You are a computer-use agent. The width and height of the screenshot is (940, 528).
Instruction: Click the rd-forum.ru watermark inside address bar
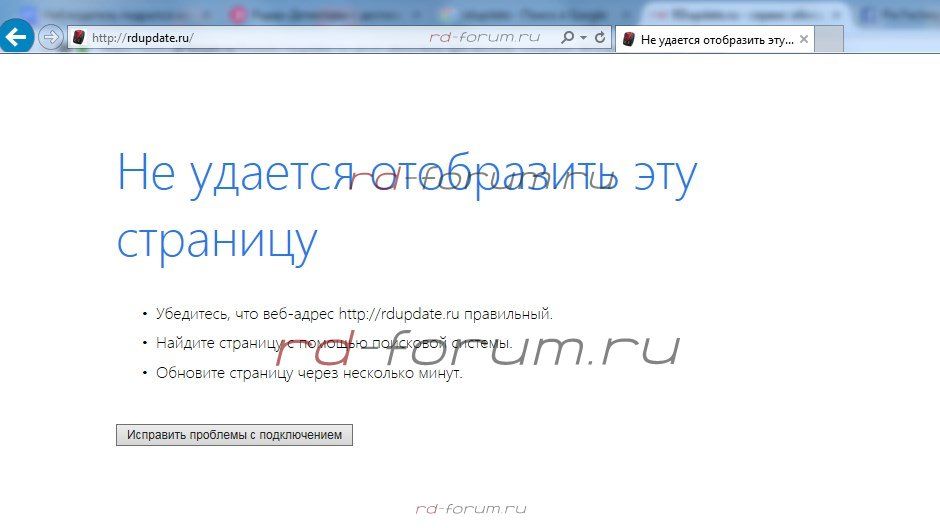(x=484, y=37)
